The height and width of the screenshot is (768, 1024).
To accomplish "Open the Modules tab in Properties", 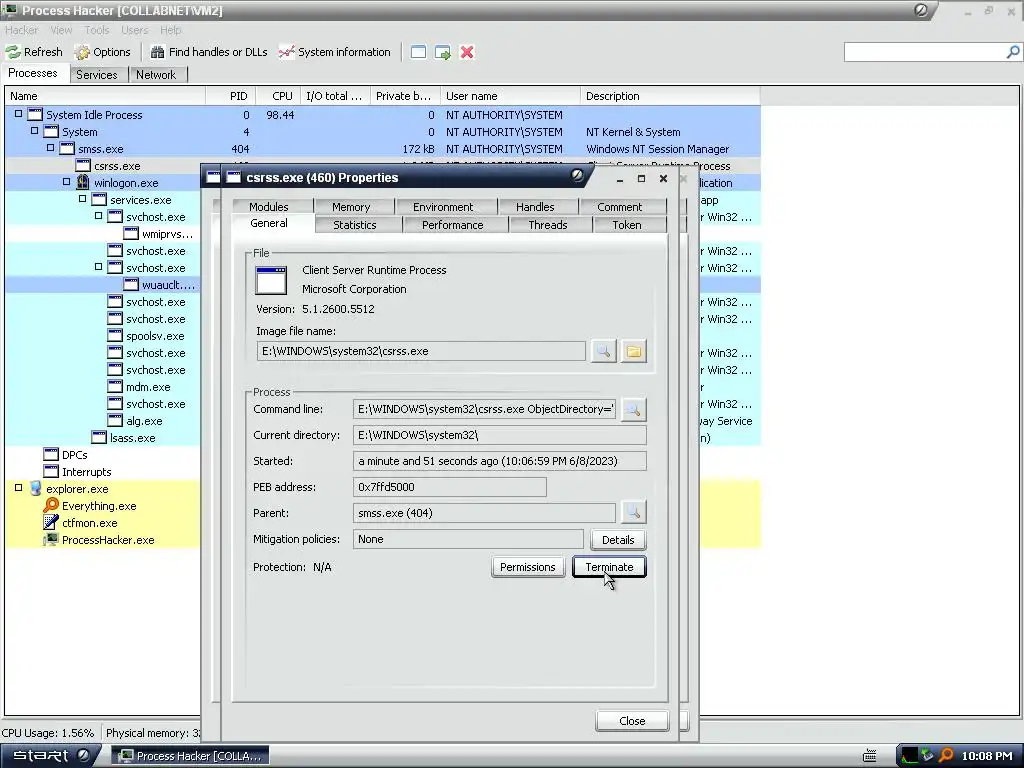I will [x=268, y=207].
